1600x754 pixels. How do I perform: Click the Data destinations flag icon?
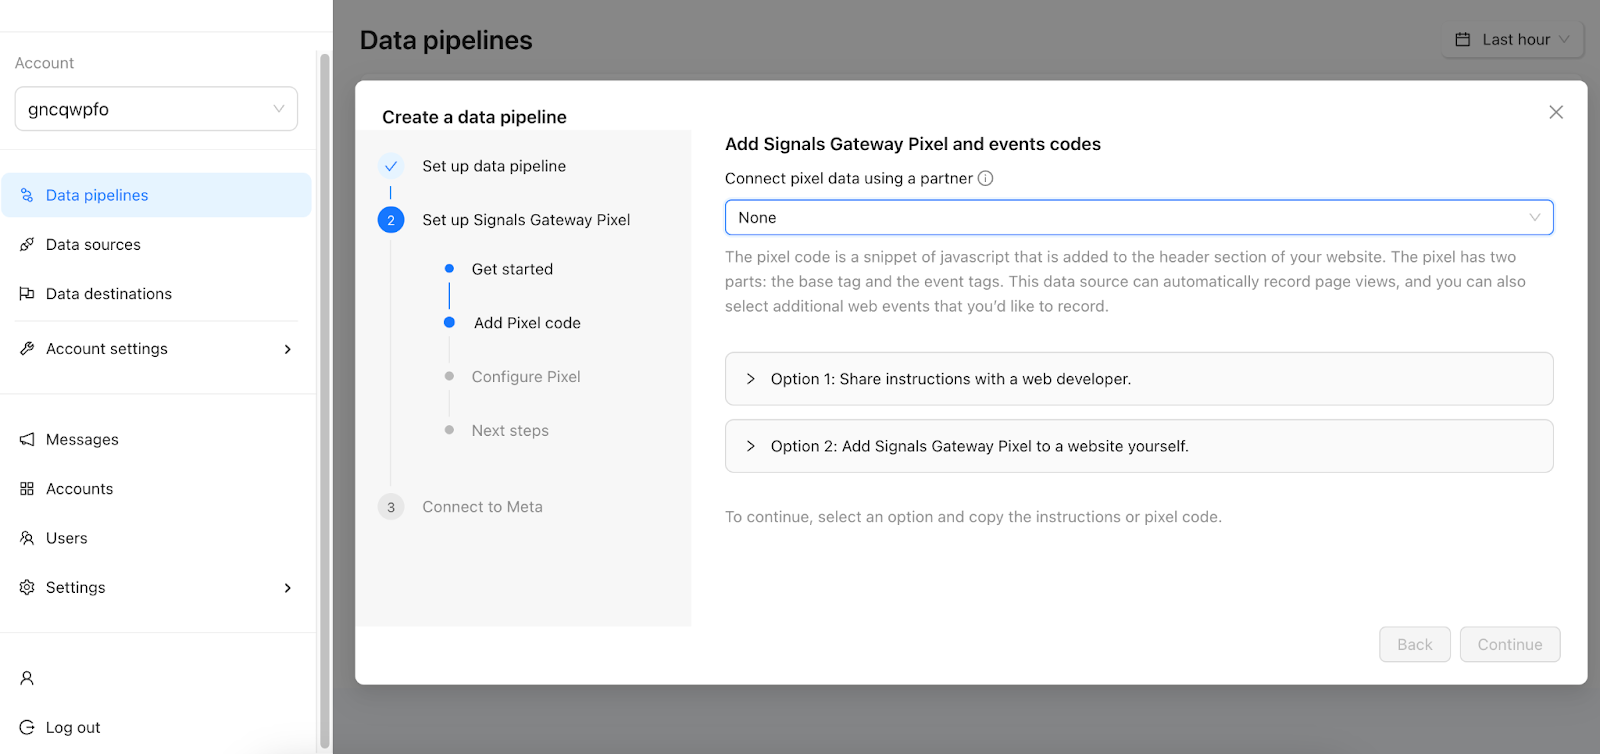27,293
